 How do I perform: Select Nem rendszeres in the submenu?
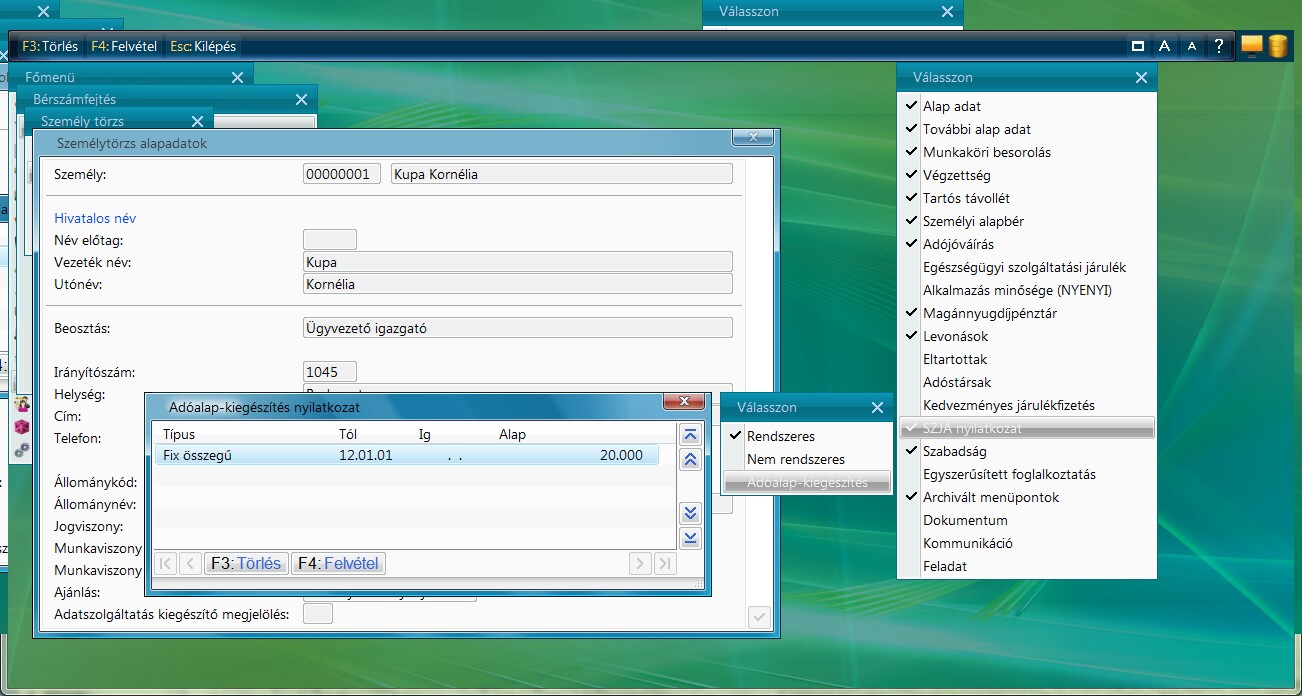(795, 459)
